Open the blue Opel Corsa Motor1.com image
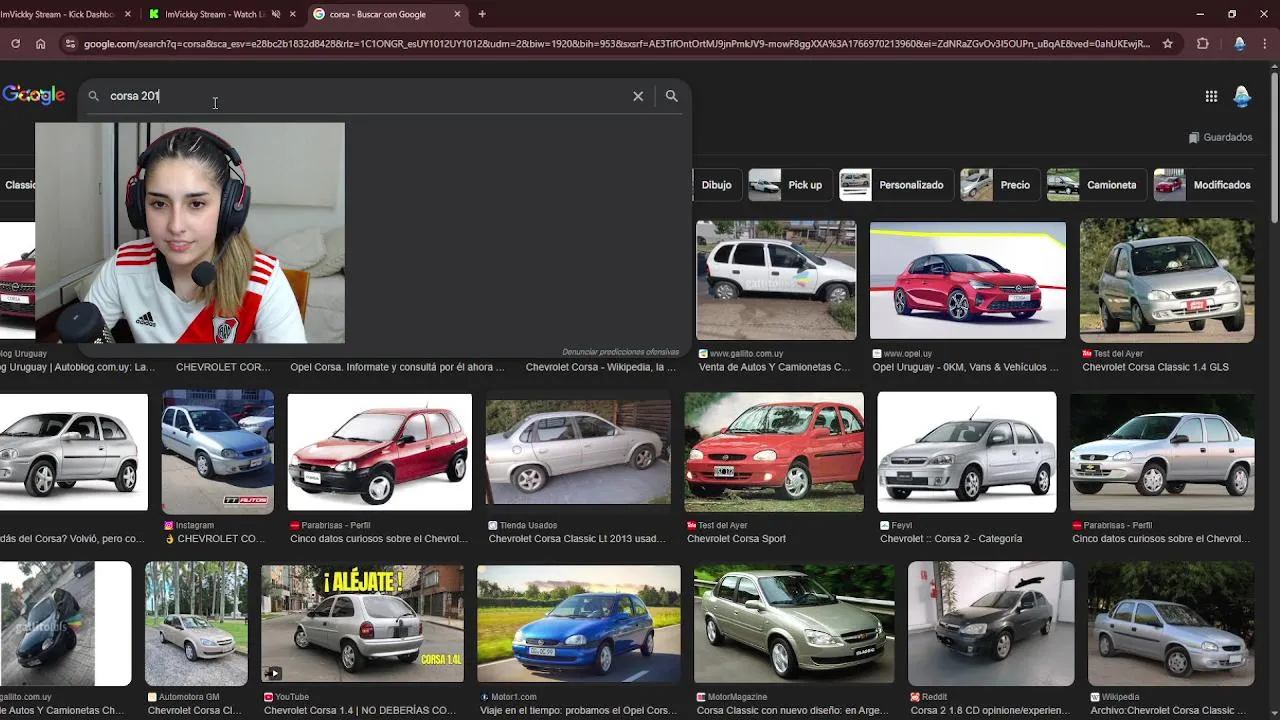 (x=579, y=624)
